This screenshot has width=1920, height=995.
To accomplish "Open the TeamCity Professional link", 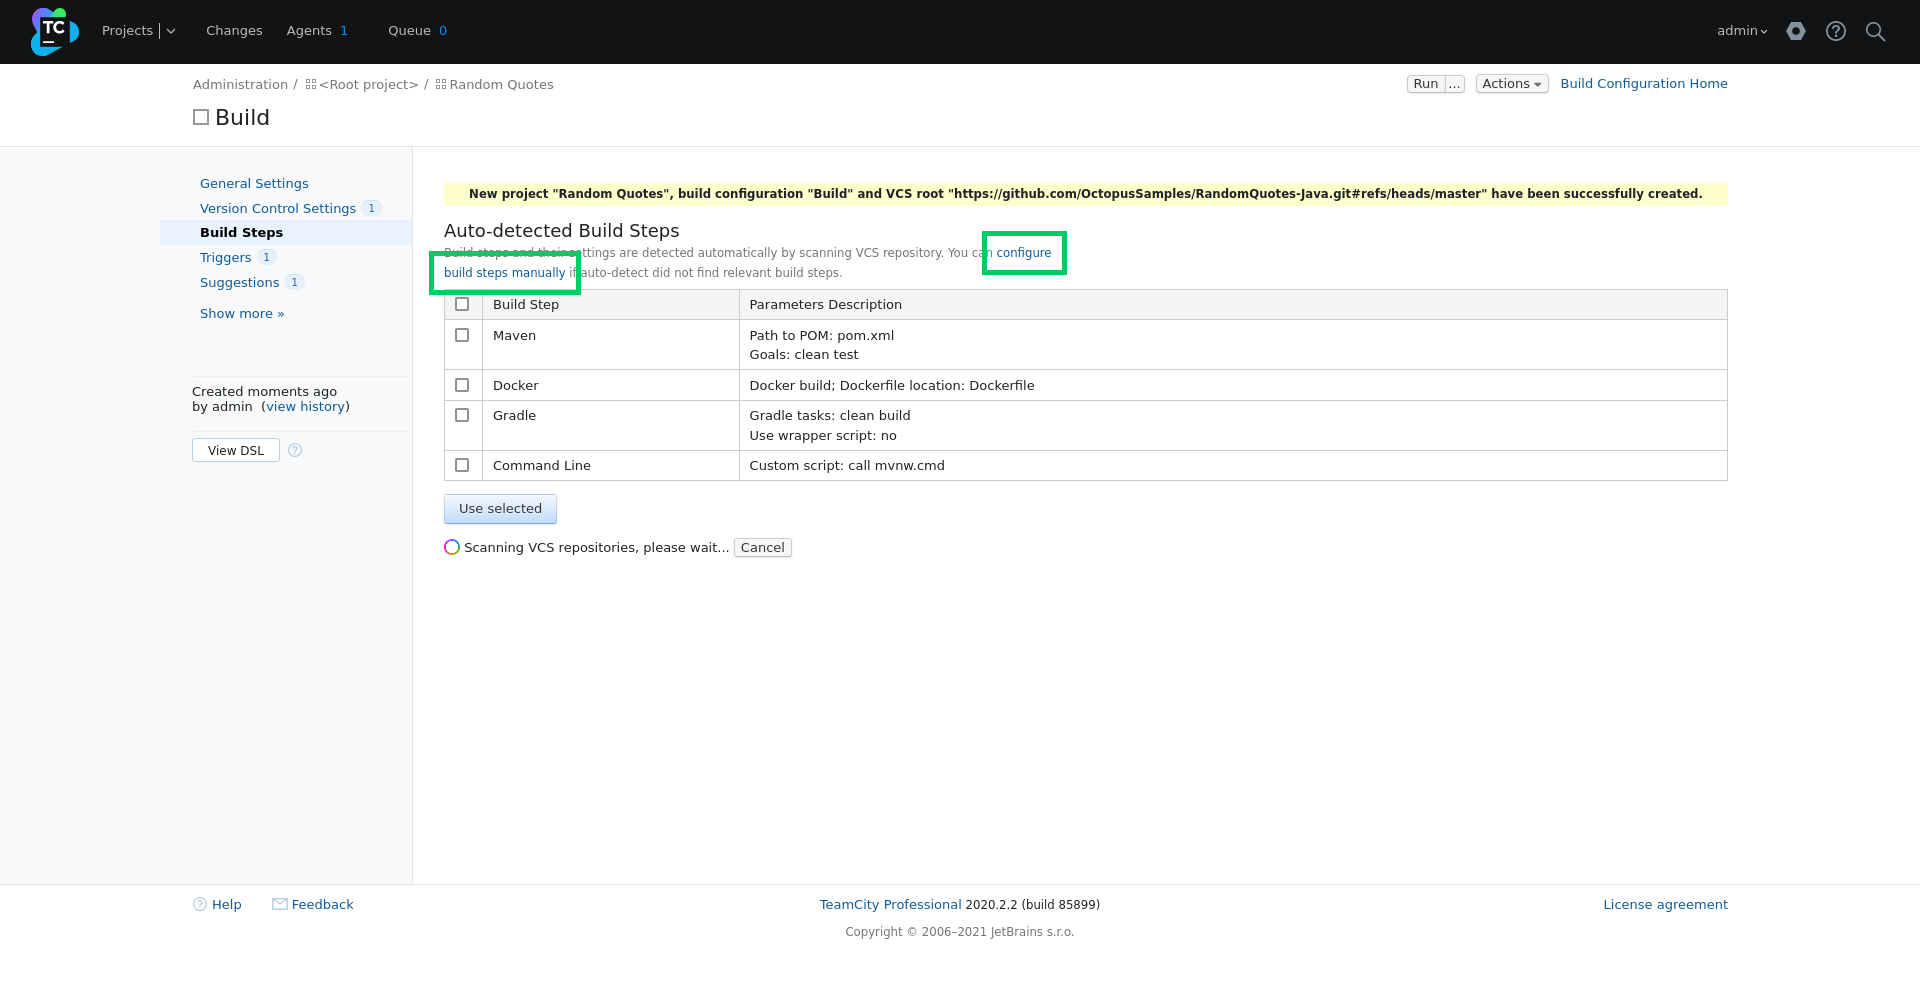I will [x=890, y=905].
